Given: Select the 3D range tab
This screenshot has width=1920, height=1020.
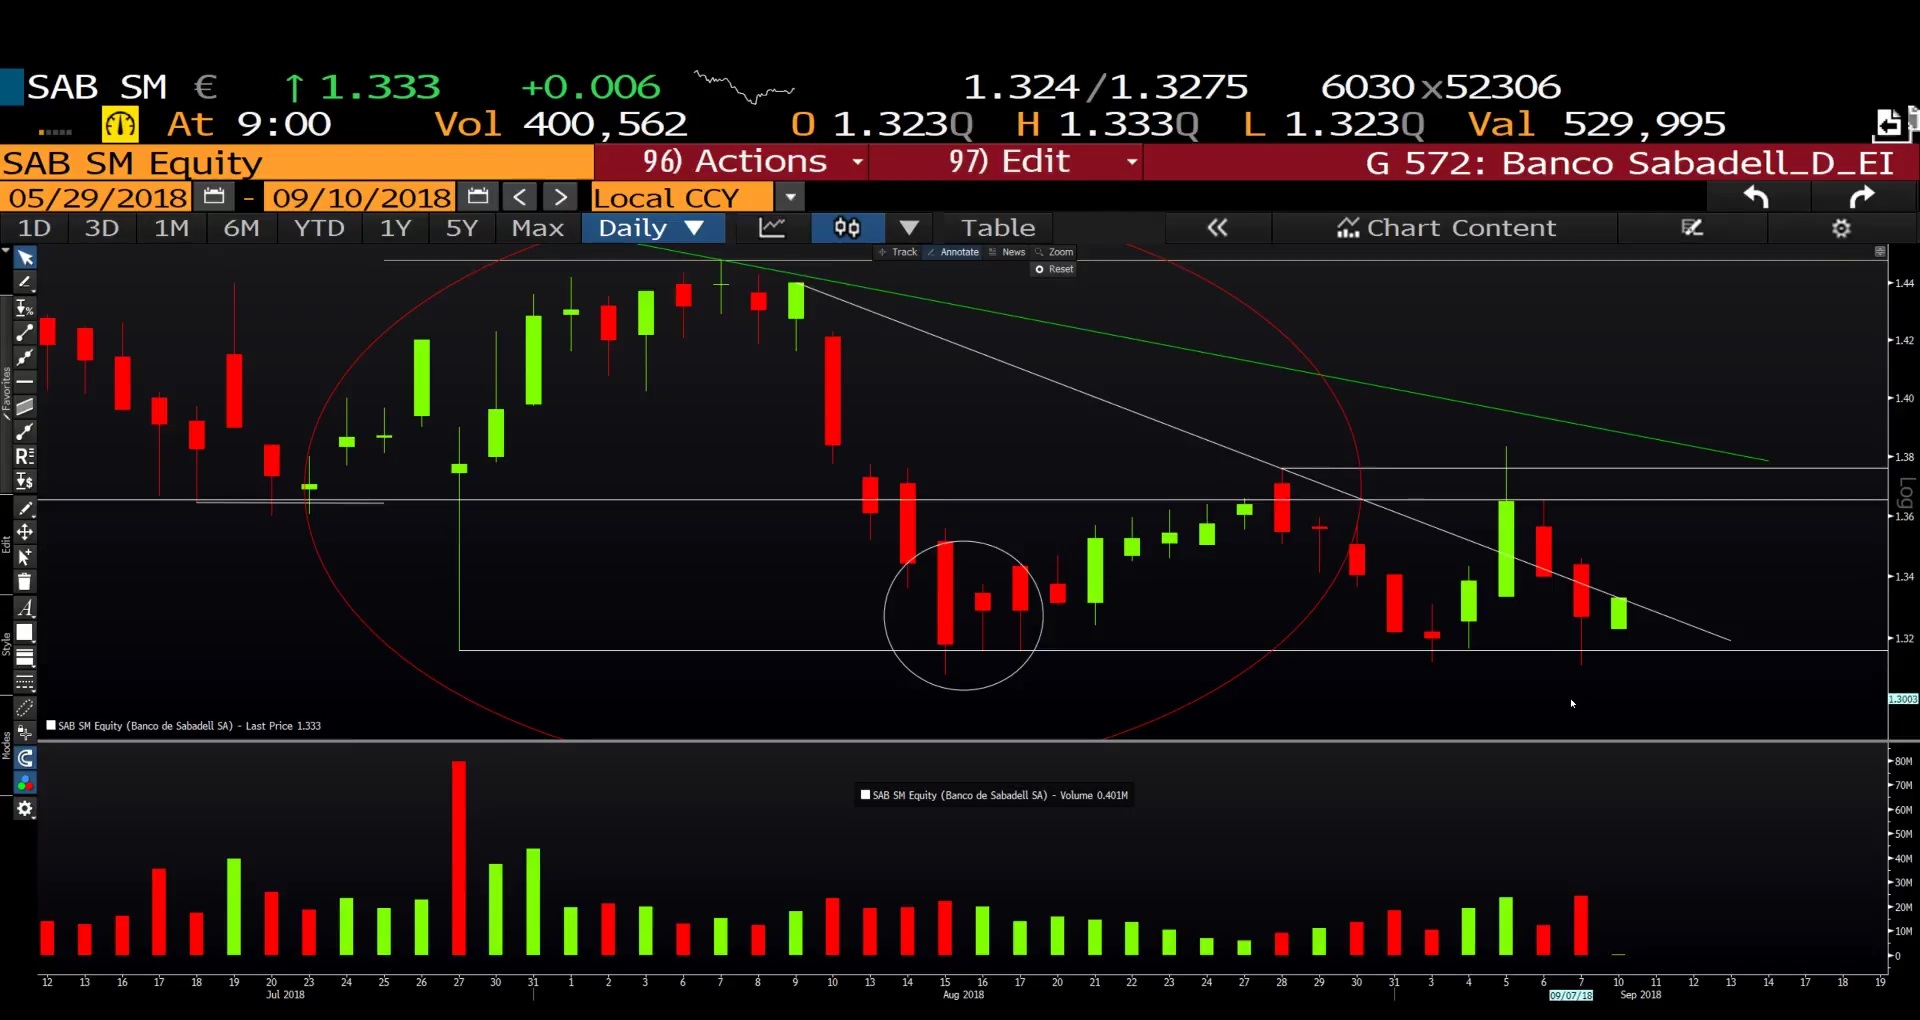Looking at the screenshot, I should (x=101, y=228).
